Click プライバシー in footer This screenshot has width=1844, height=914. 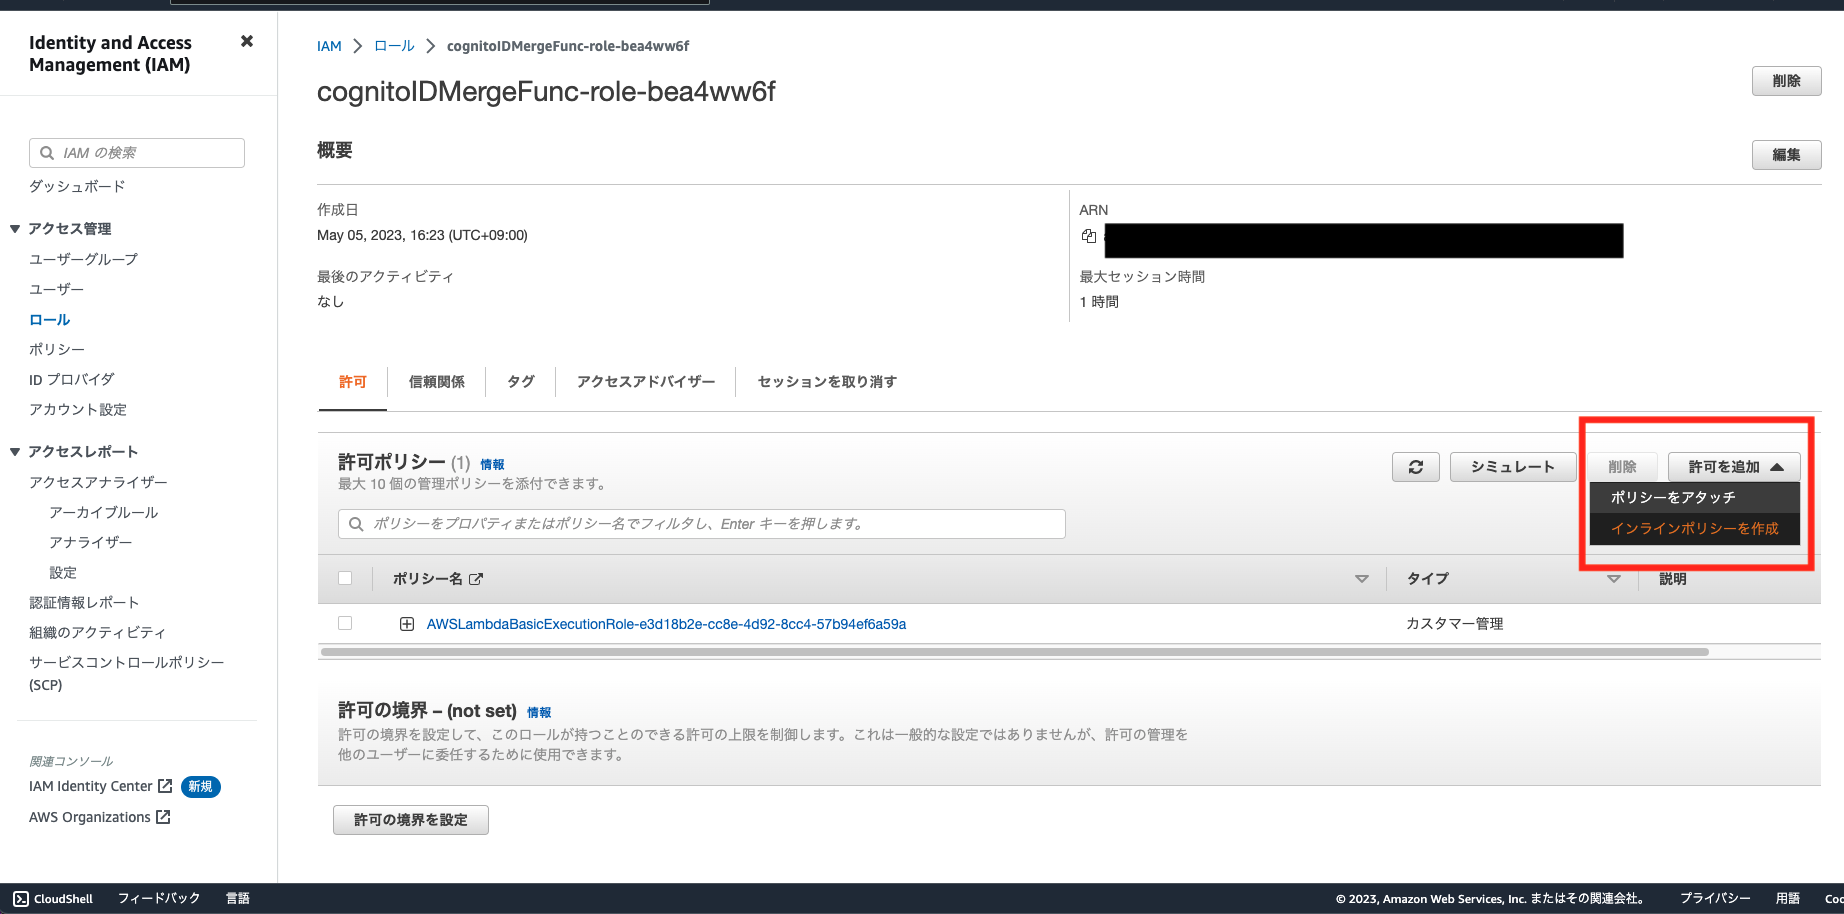coord(1715,898)
